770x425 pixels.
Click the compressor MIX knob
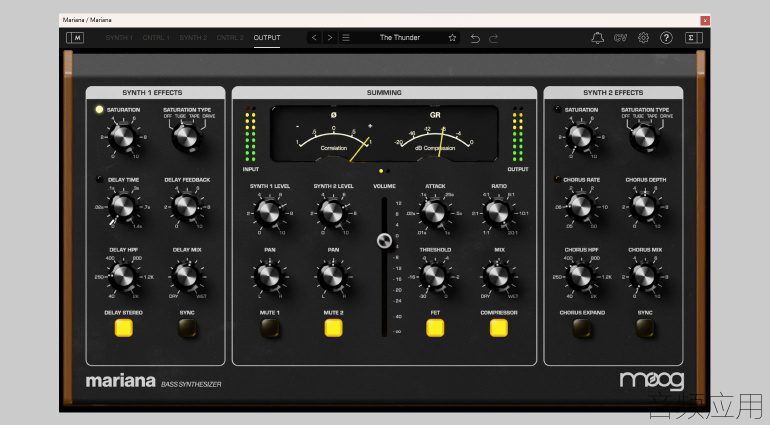click(498, 277)
